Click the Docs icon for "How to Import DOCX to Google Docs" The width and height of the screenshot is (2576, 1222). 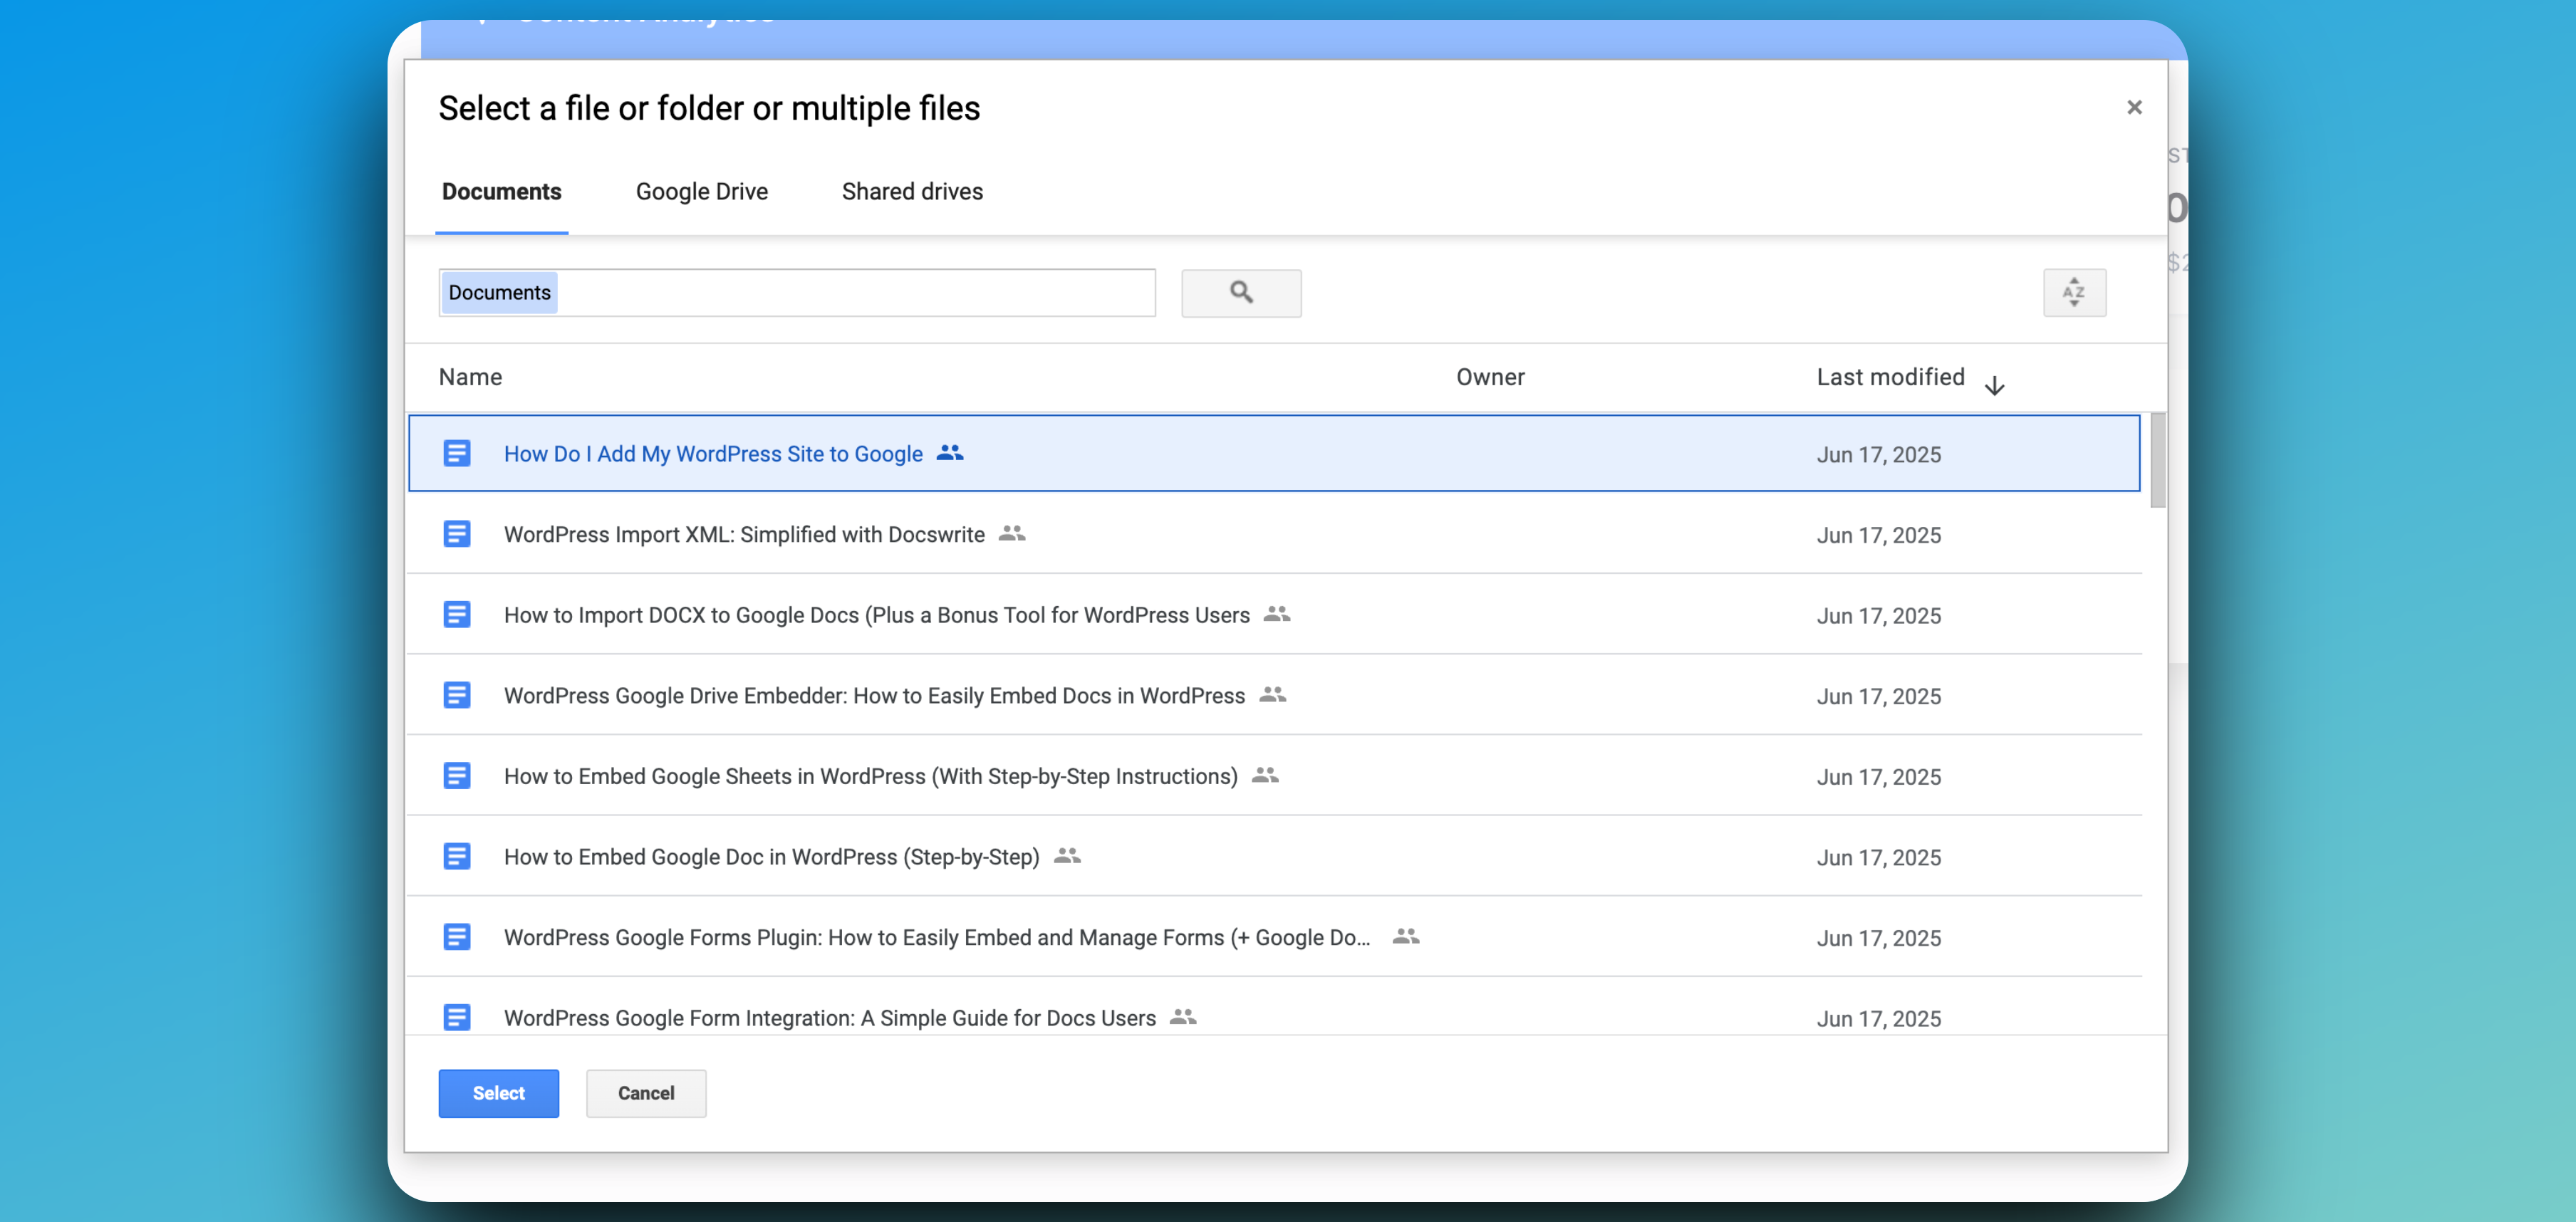[457, 614]
